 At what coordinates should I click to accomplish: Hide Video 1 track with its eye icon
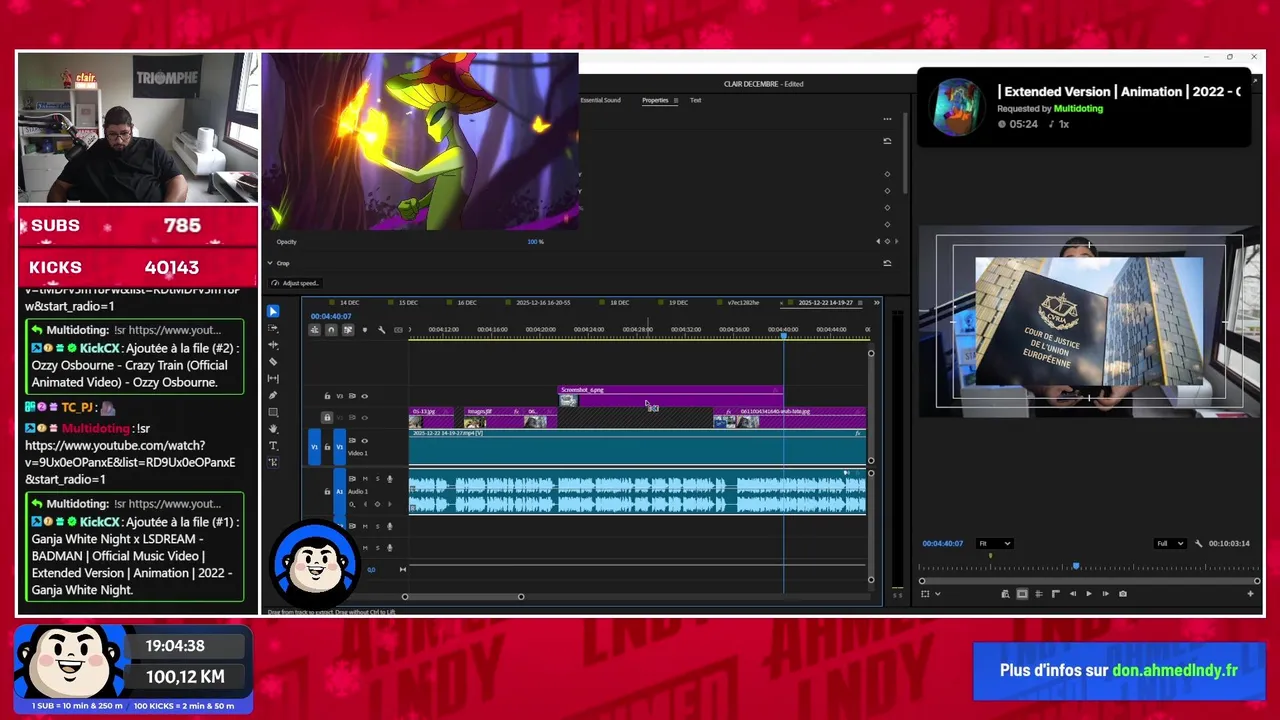pyautogui.click(x=364, y=440)
